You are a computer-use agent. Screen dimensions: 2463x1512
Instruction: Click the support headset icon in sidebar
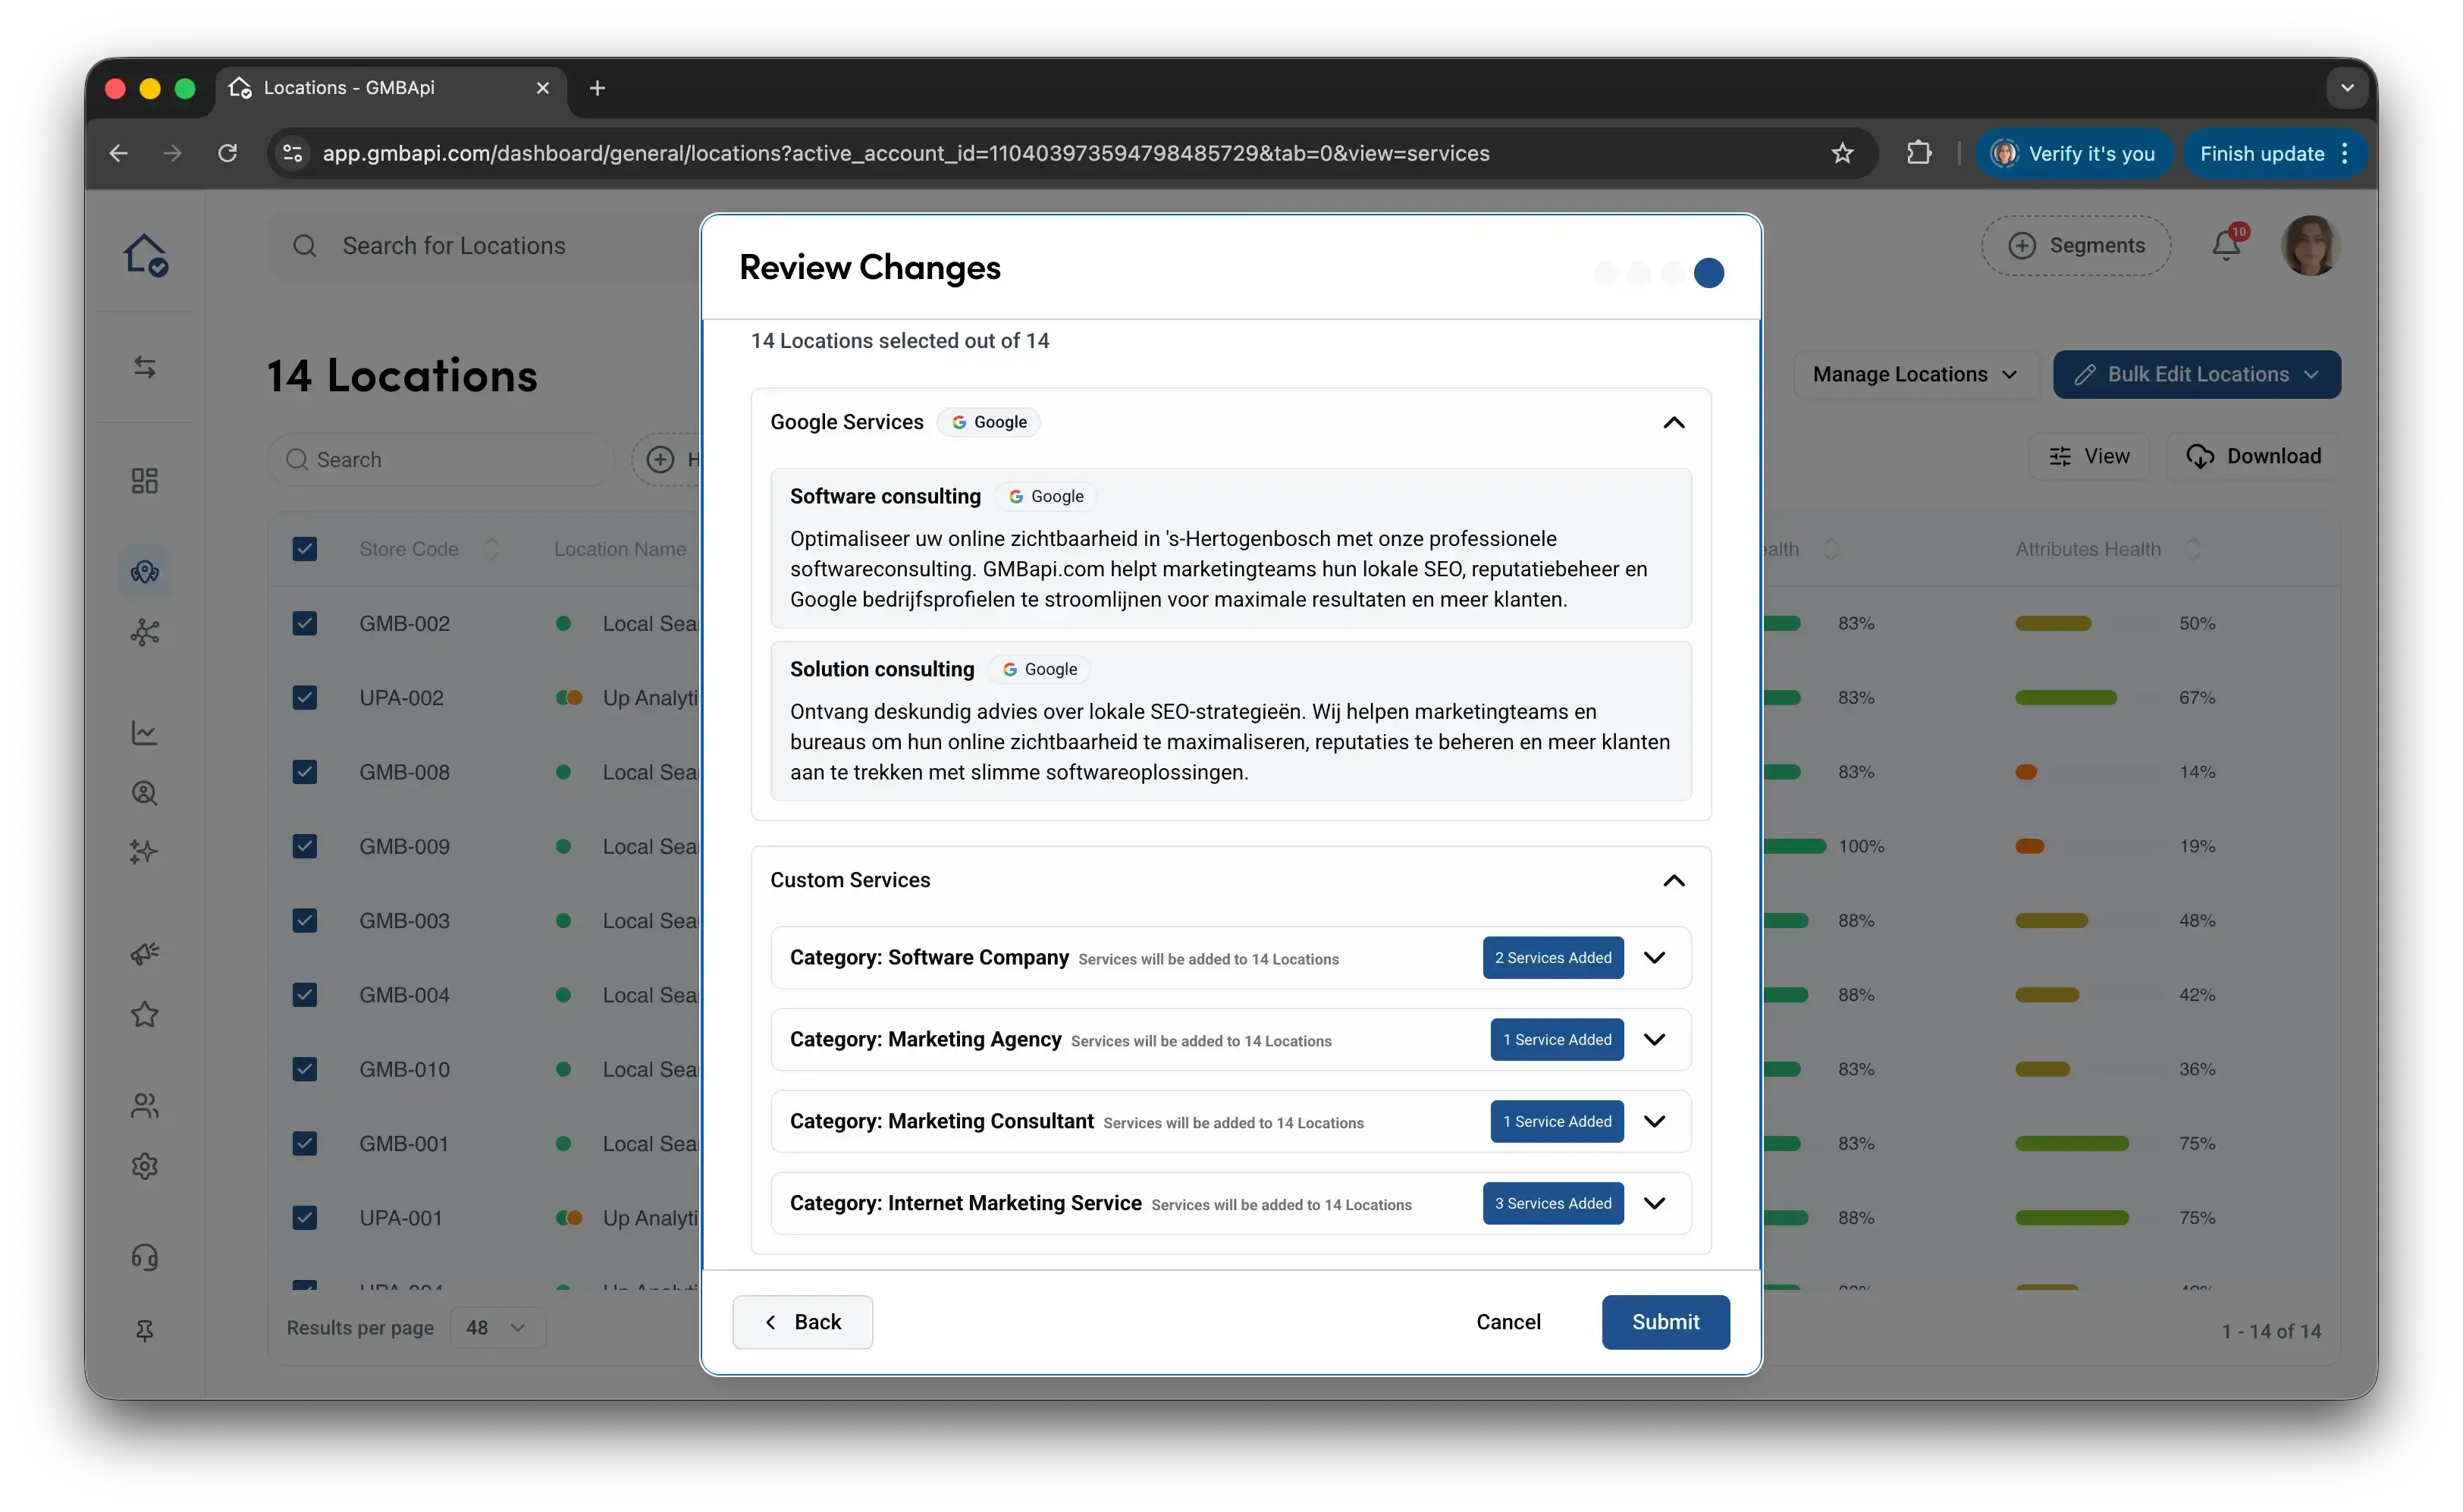[x=145, y=1257]
